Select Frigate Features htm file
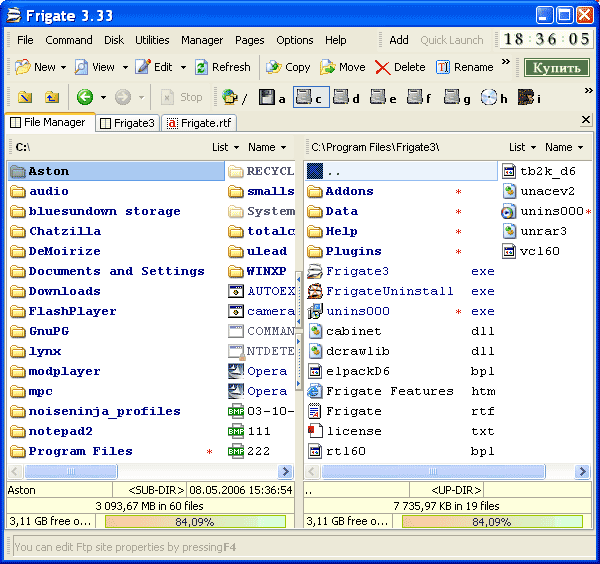Viewport: 600px width, 564px height. (x=401, y=391)
